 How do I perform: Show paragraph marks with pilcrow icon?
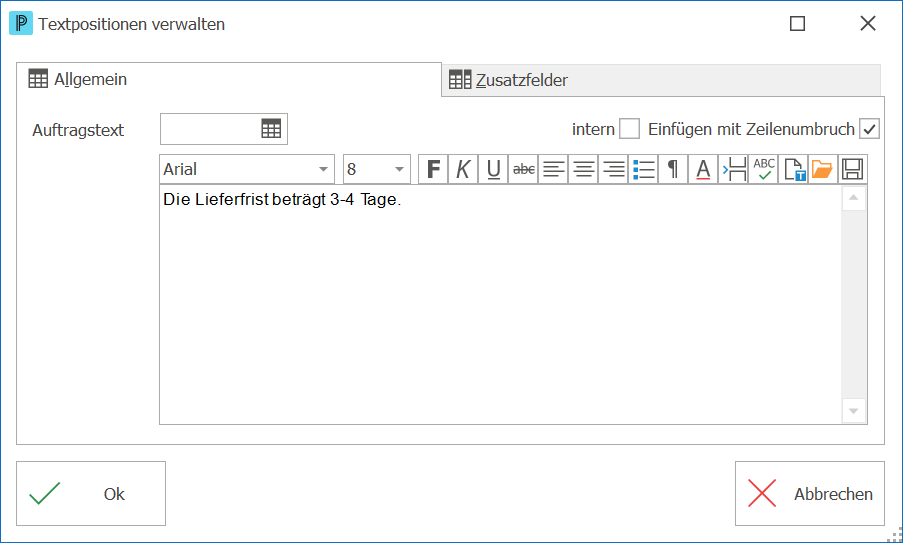coord(673,169)
